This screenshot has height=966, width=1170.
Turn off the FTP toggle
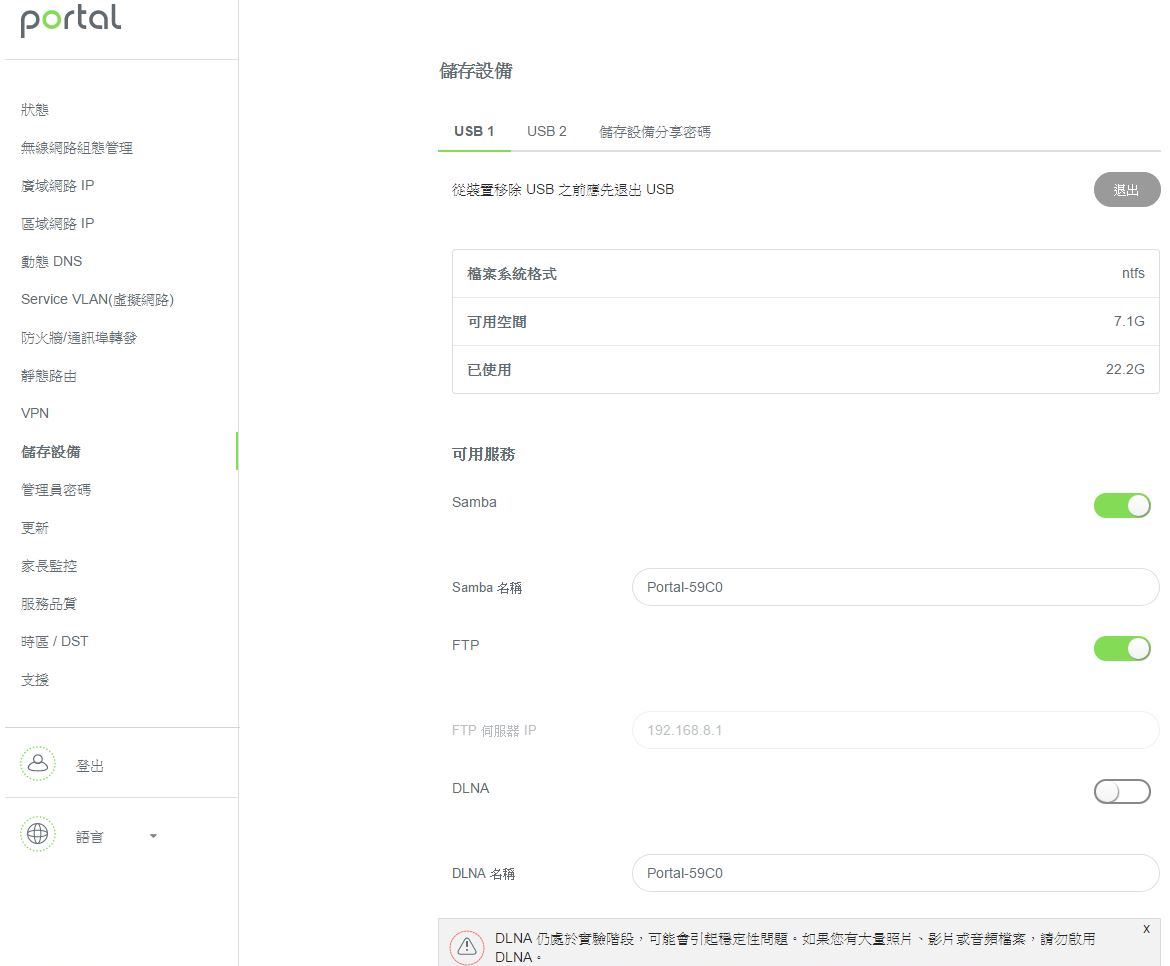[1122, 648]
